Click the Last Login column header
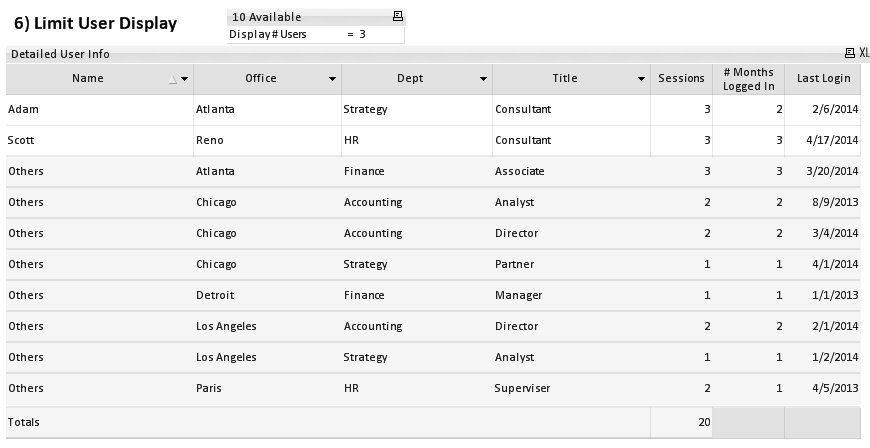 click(823, 79)
